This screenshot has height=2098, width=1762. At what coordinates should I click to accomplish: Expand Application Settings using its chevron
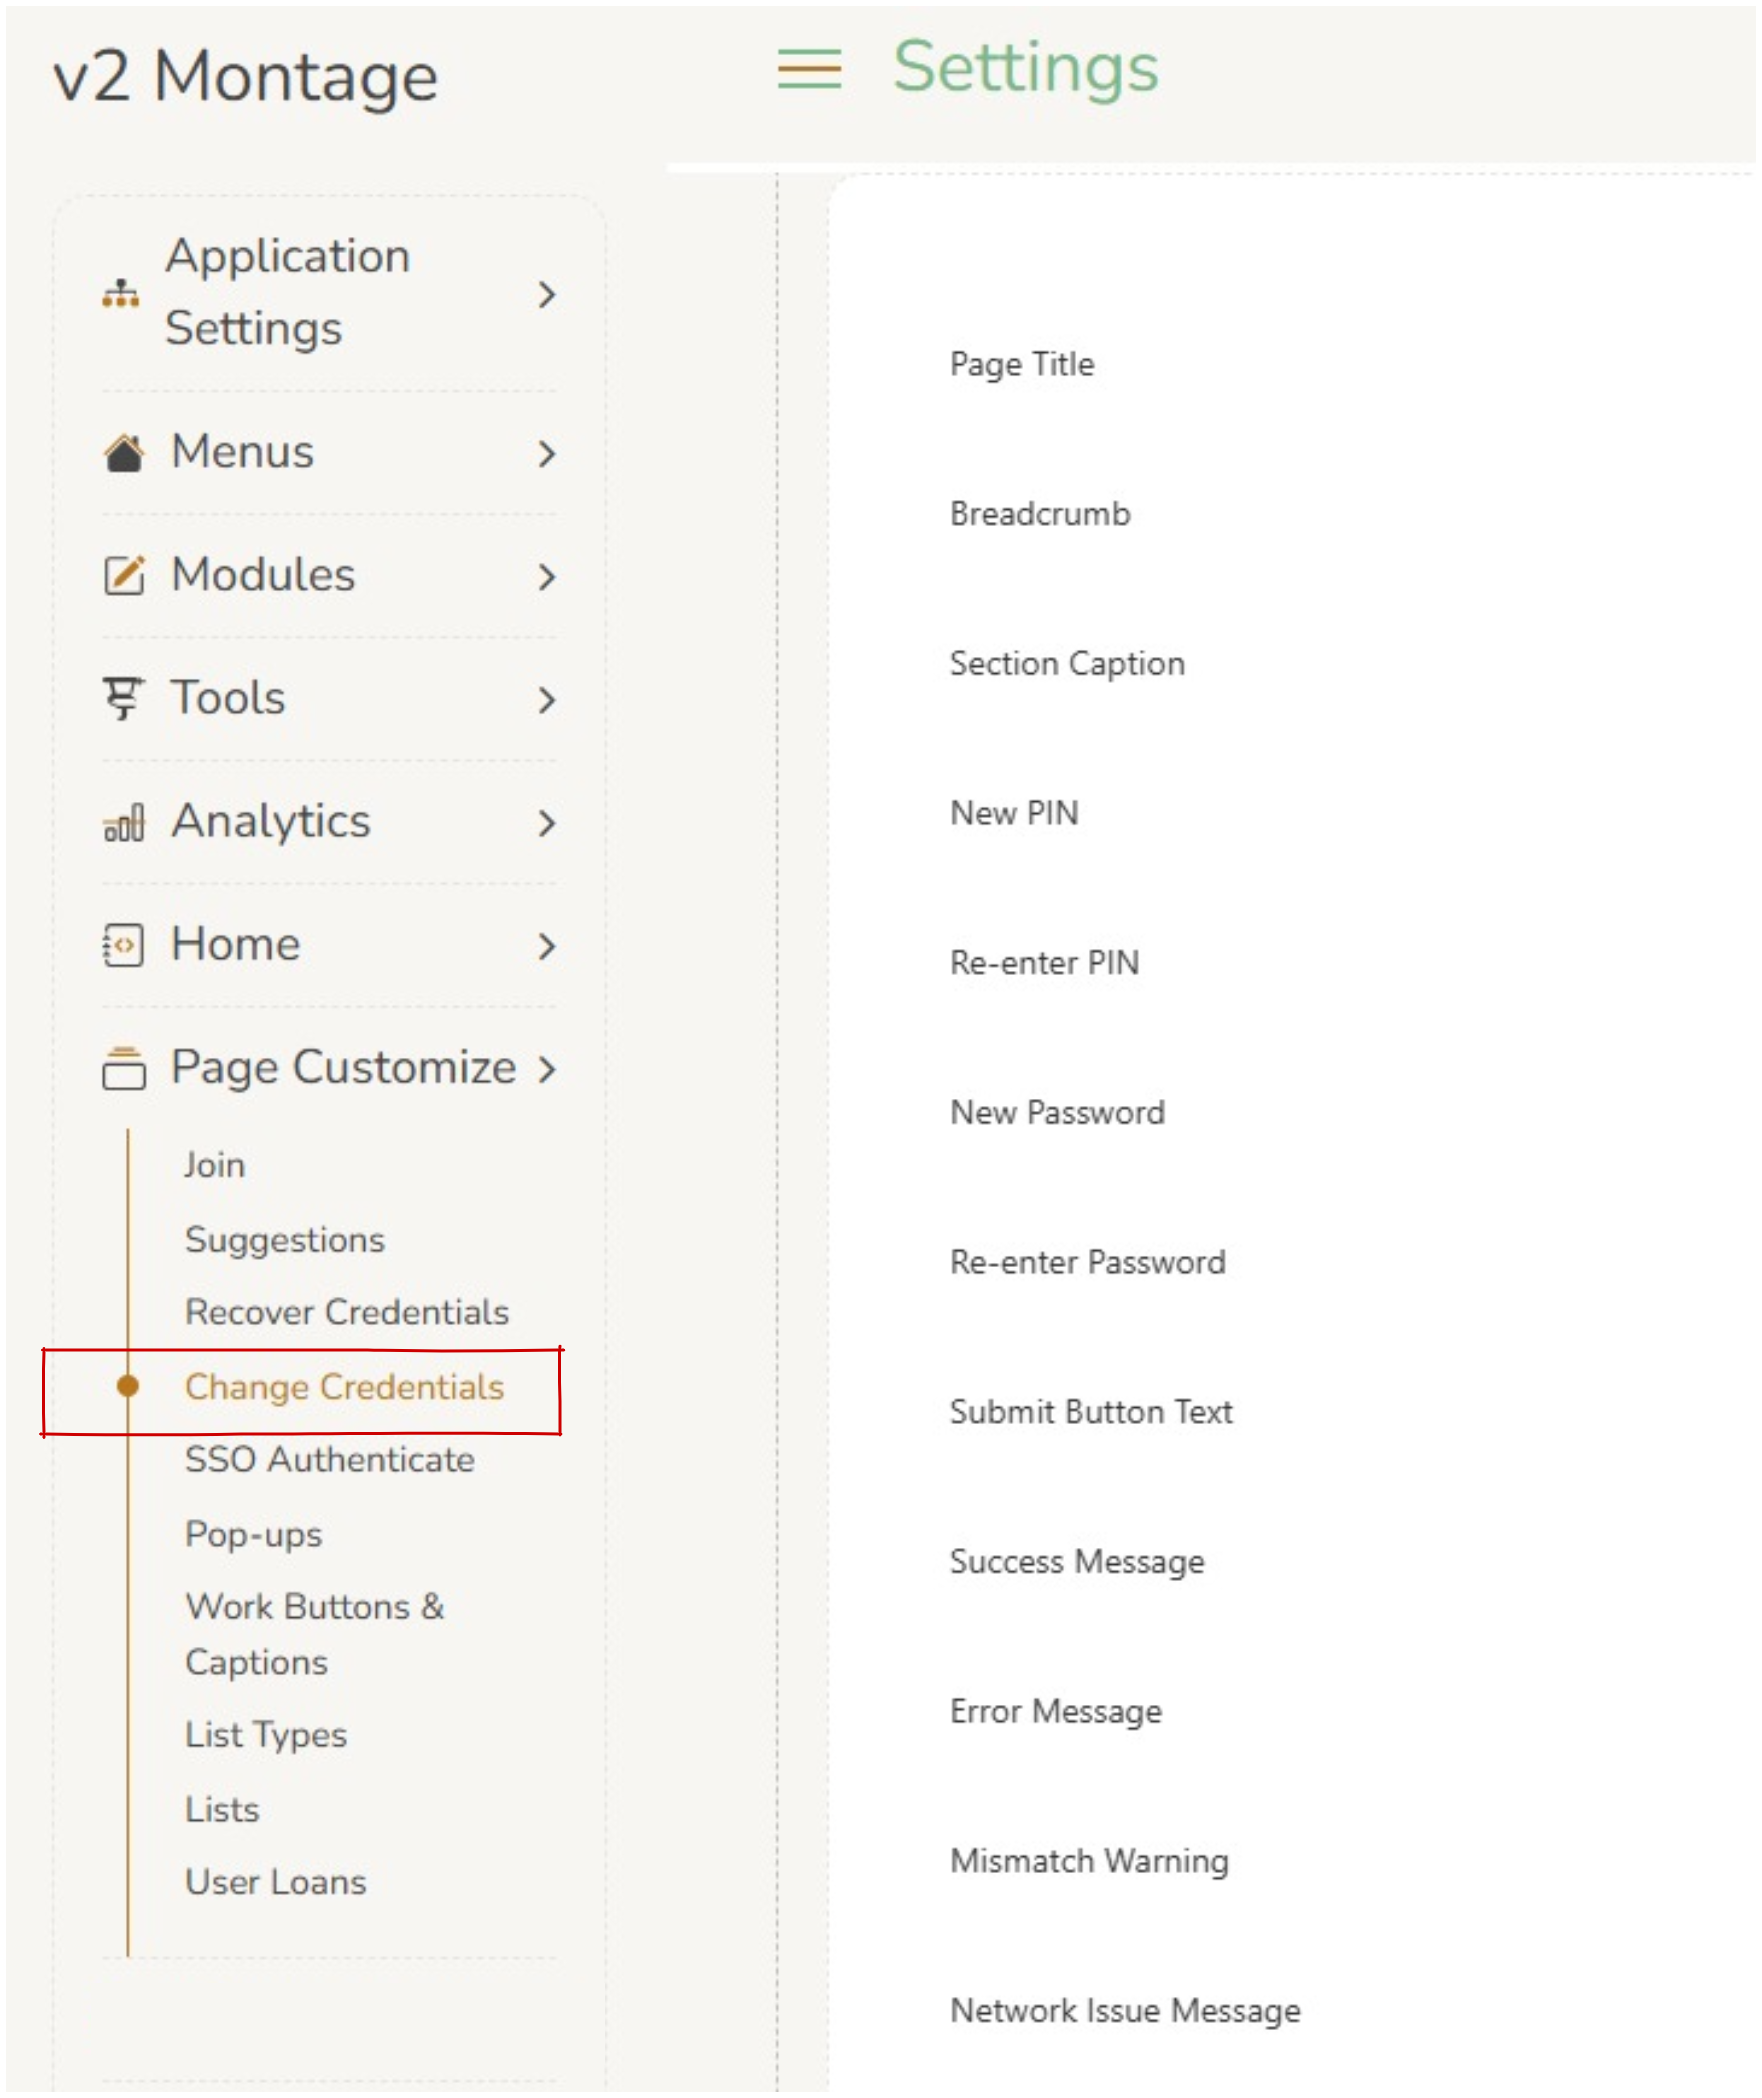pos(546,294)
